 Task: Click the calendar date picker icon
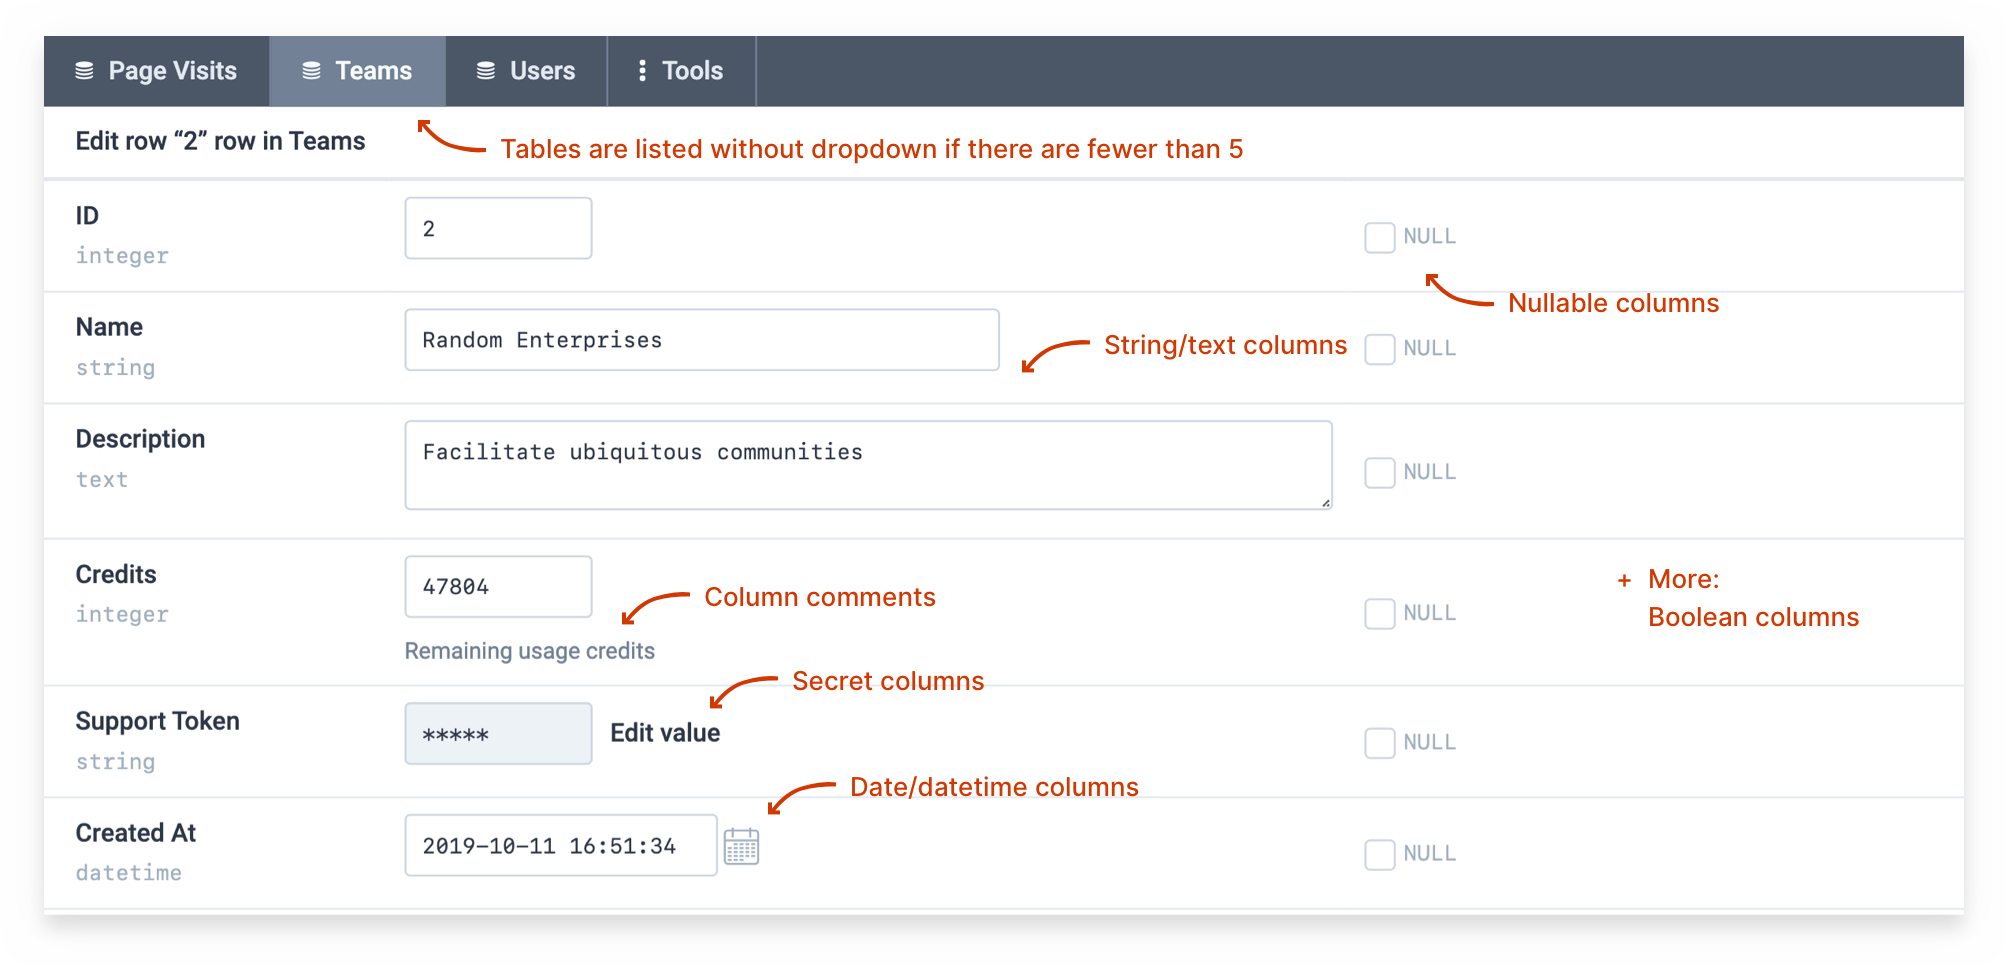pos(741,846)
